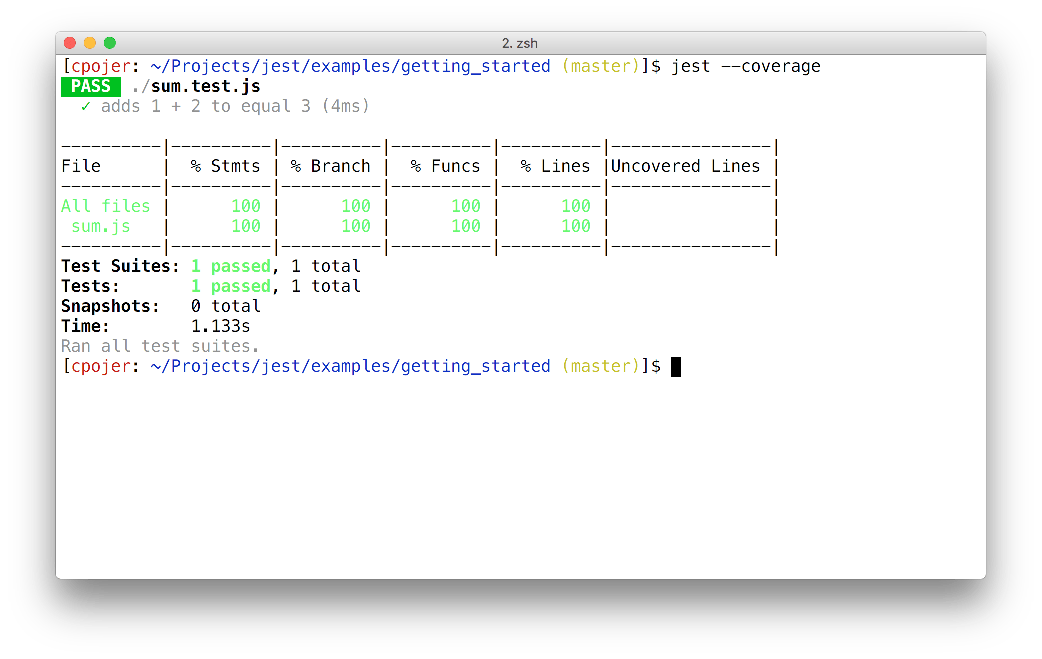Click the block cursor at the active prompt
1042x659 pixels.
pos(676,366)
